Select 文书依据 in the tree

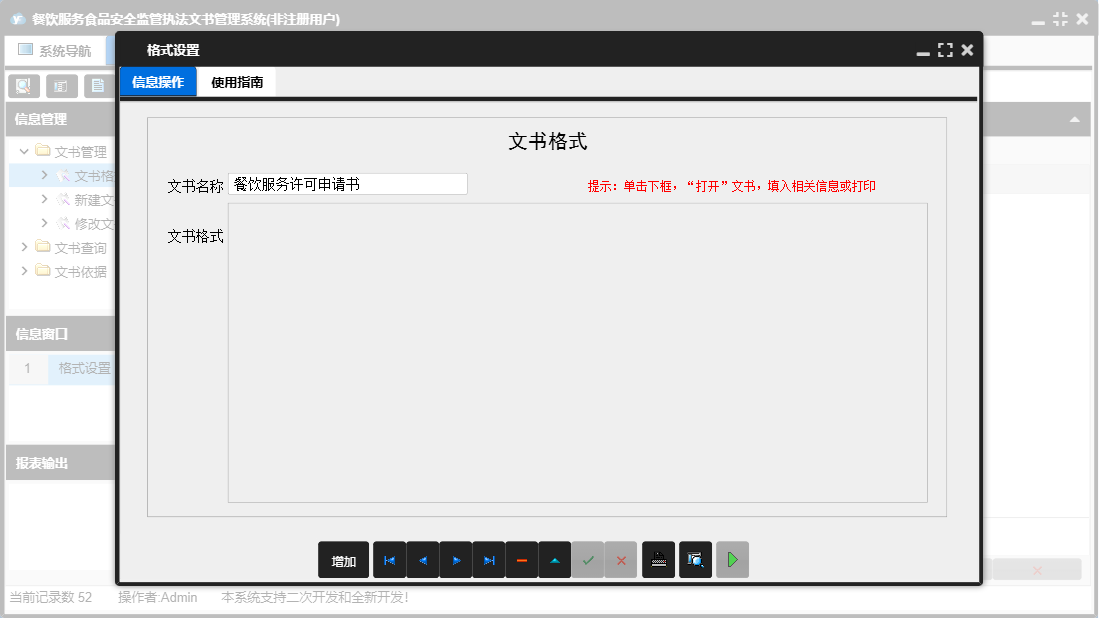pos(81,272)
